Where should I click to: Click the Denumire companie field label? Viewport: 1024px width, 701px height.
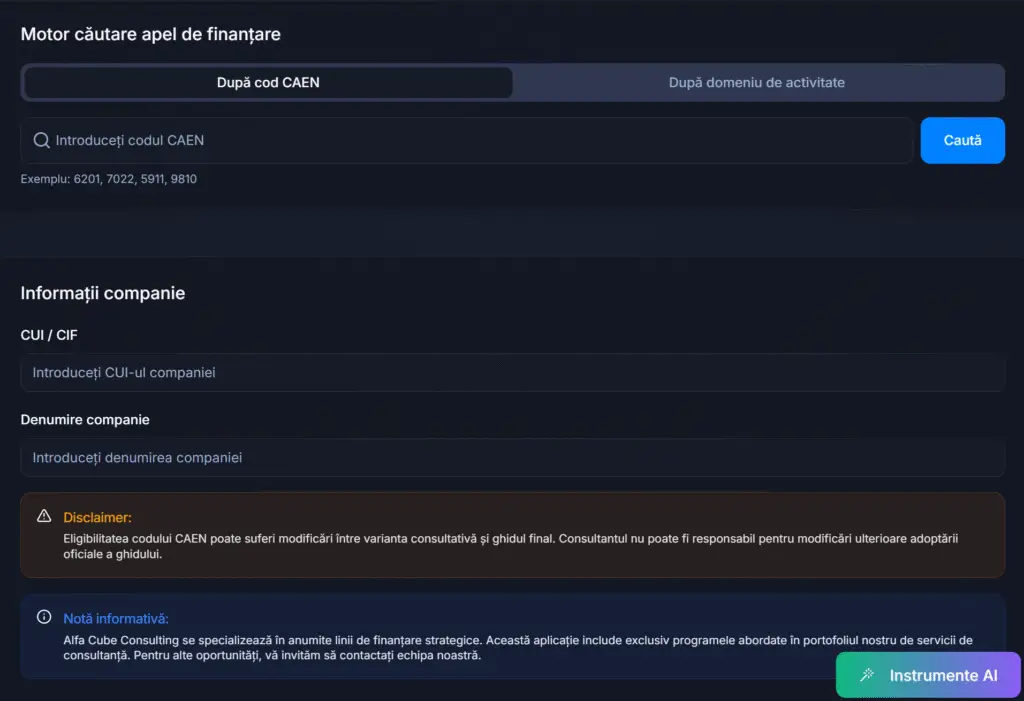click(85, 420)
